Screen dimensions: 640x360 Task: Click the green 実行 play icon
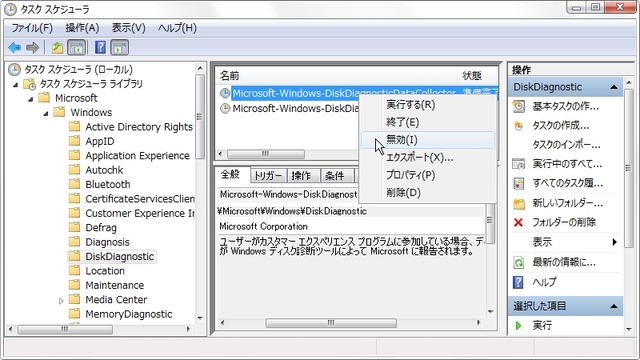(x=518, y=325)
